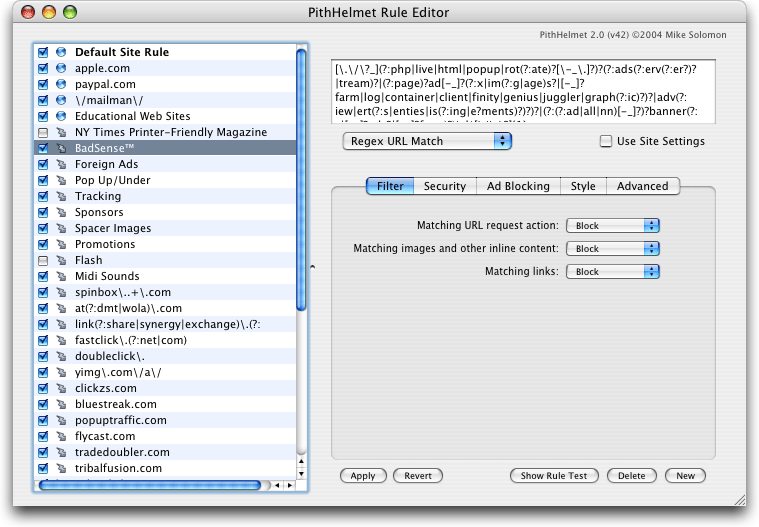Uncheck the Midi Sounds rule checkbox
The width and height of the screenshot is (759, 527).
point(43,276)
